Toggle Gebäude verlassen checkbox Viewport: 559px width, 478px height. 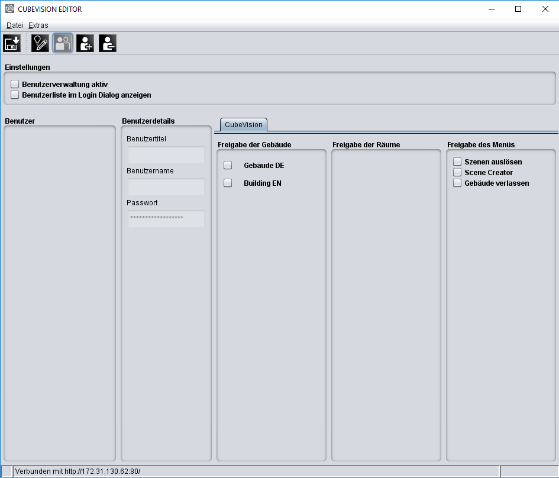coord(457,183)
